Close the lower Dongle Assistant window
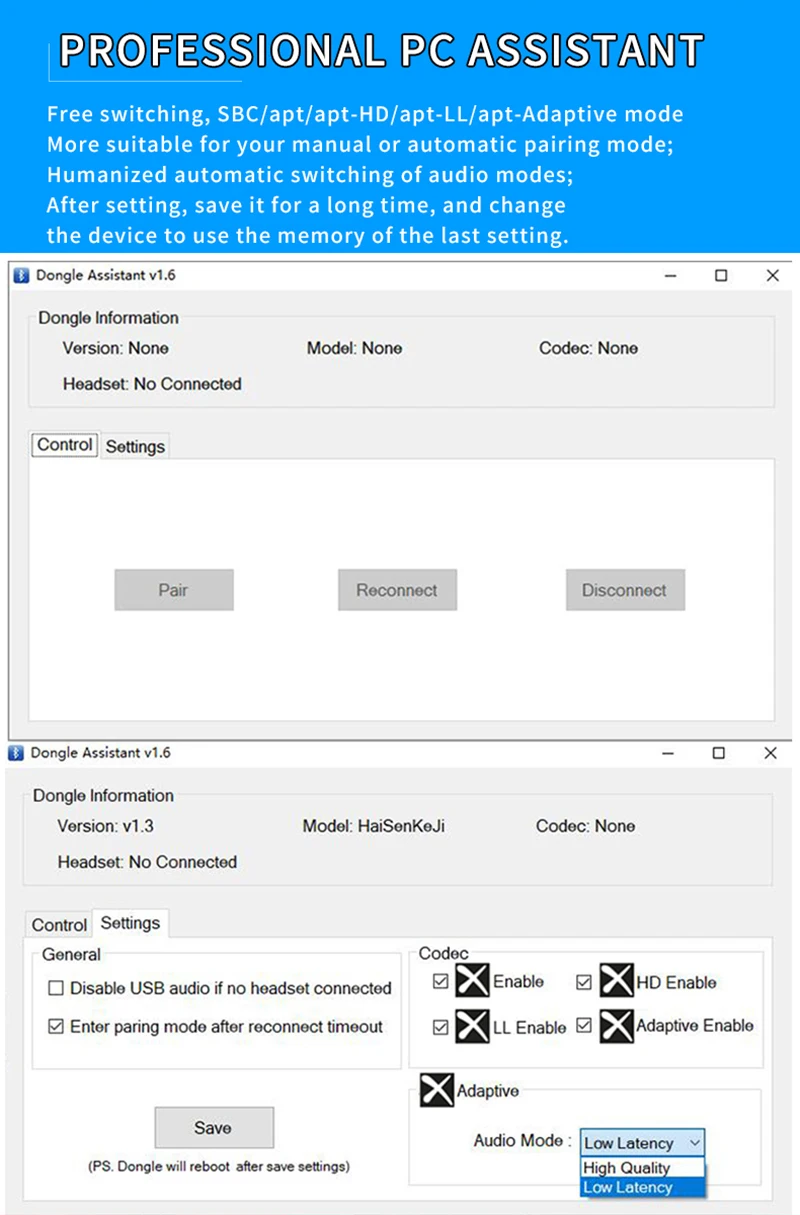 pyautogui.click(x=770, y=753)
